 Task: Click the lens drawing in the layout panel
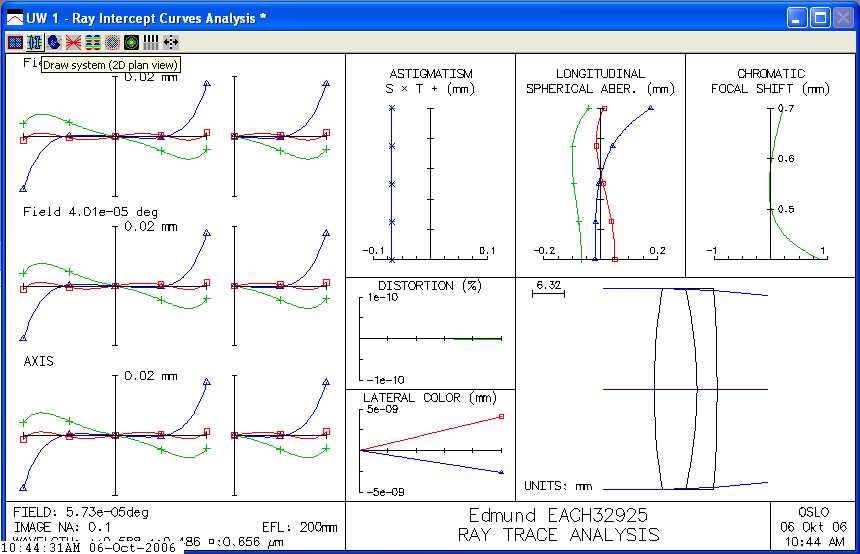coord(686,388)
